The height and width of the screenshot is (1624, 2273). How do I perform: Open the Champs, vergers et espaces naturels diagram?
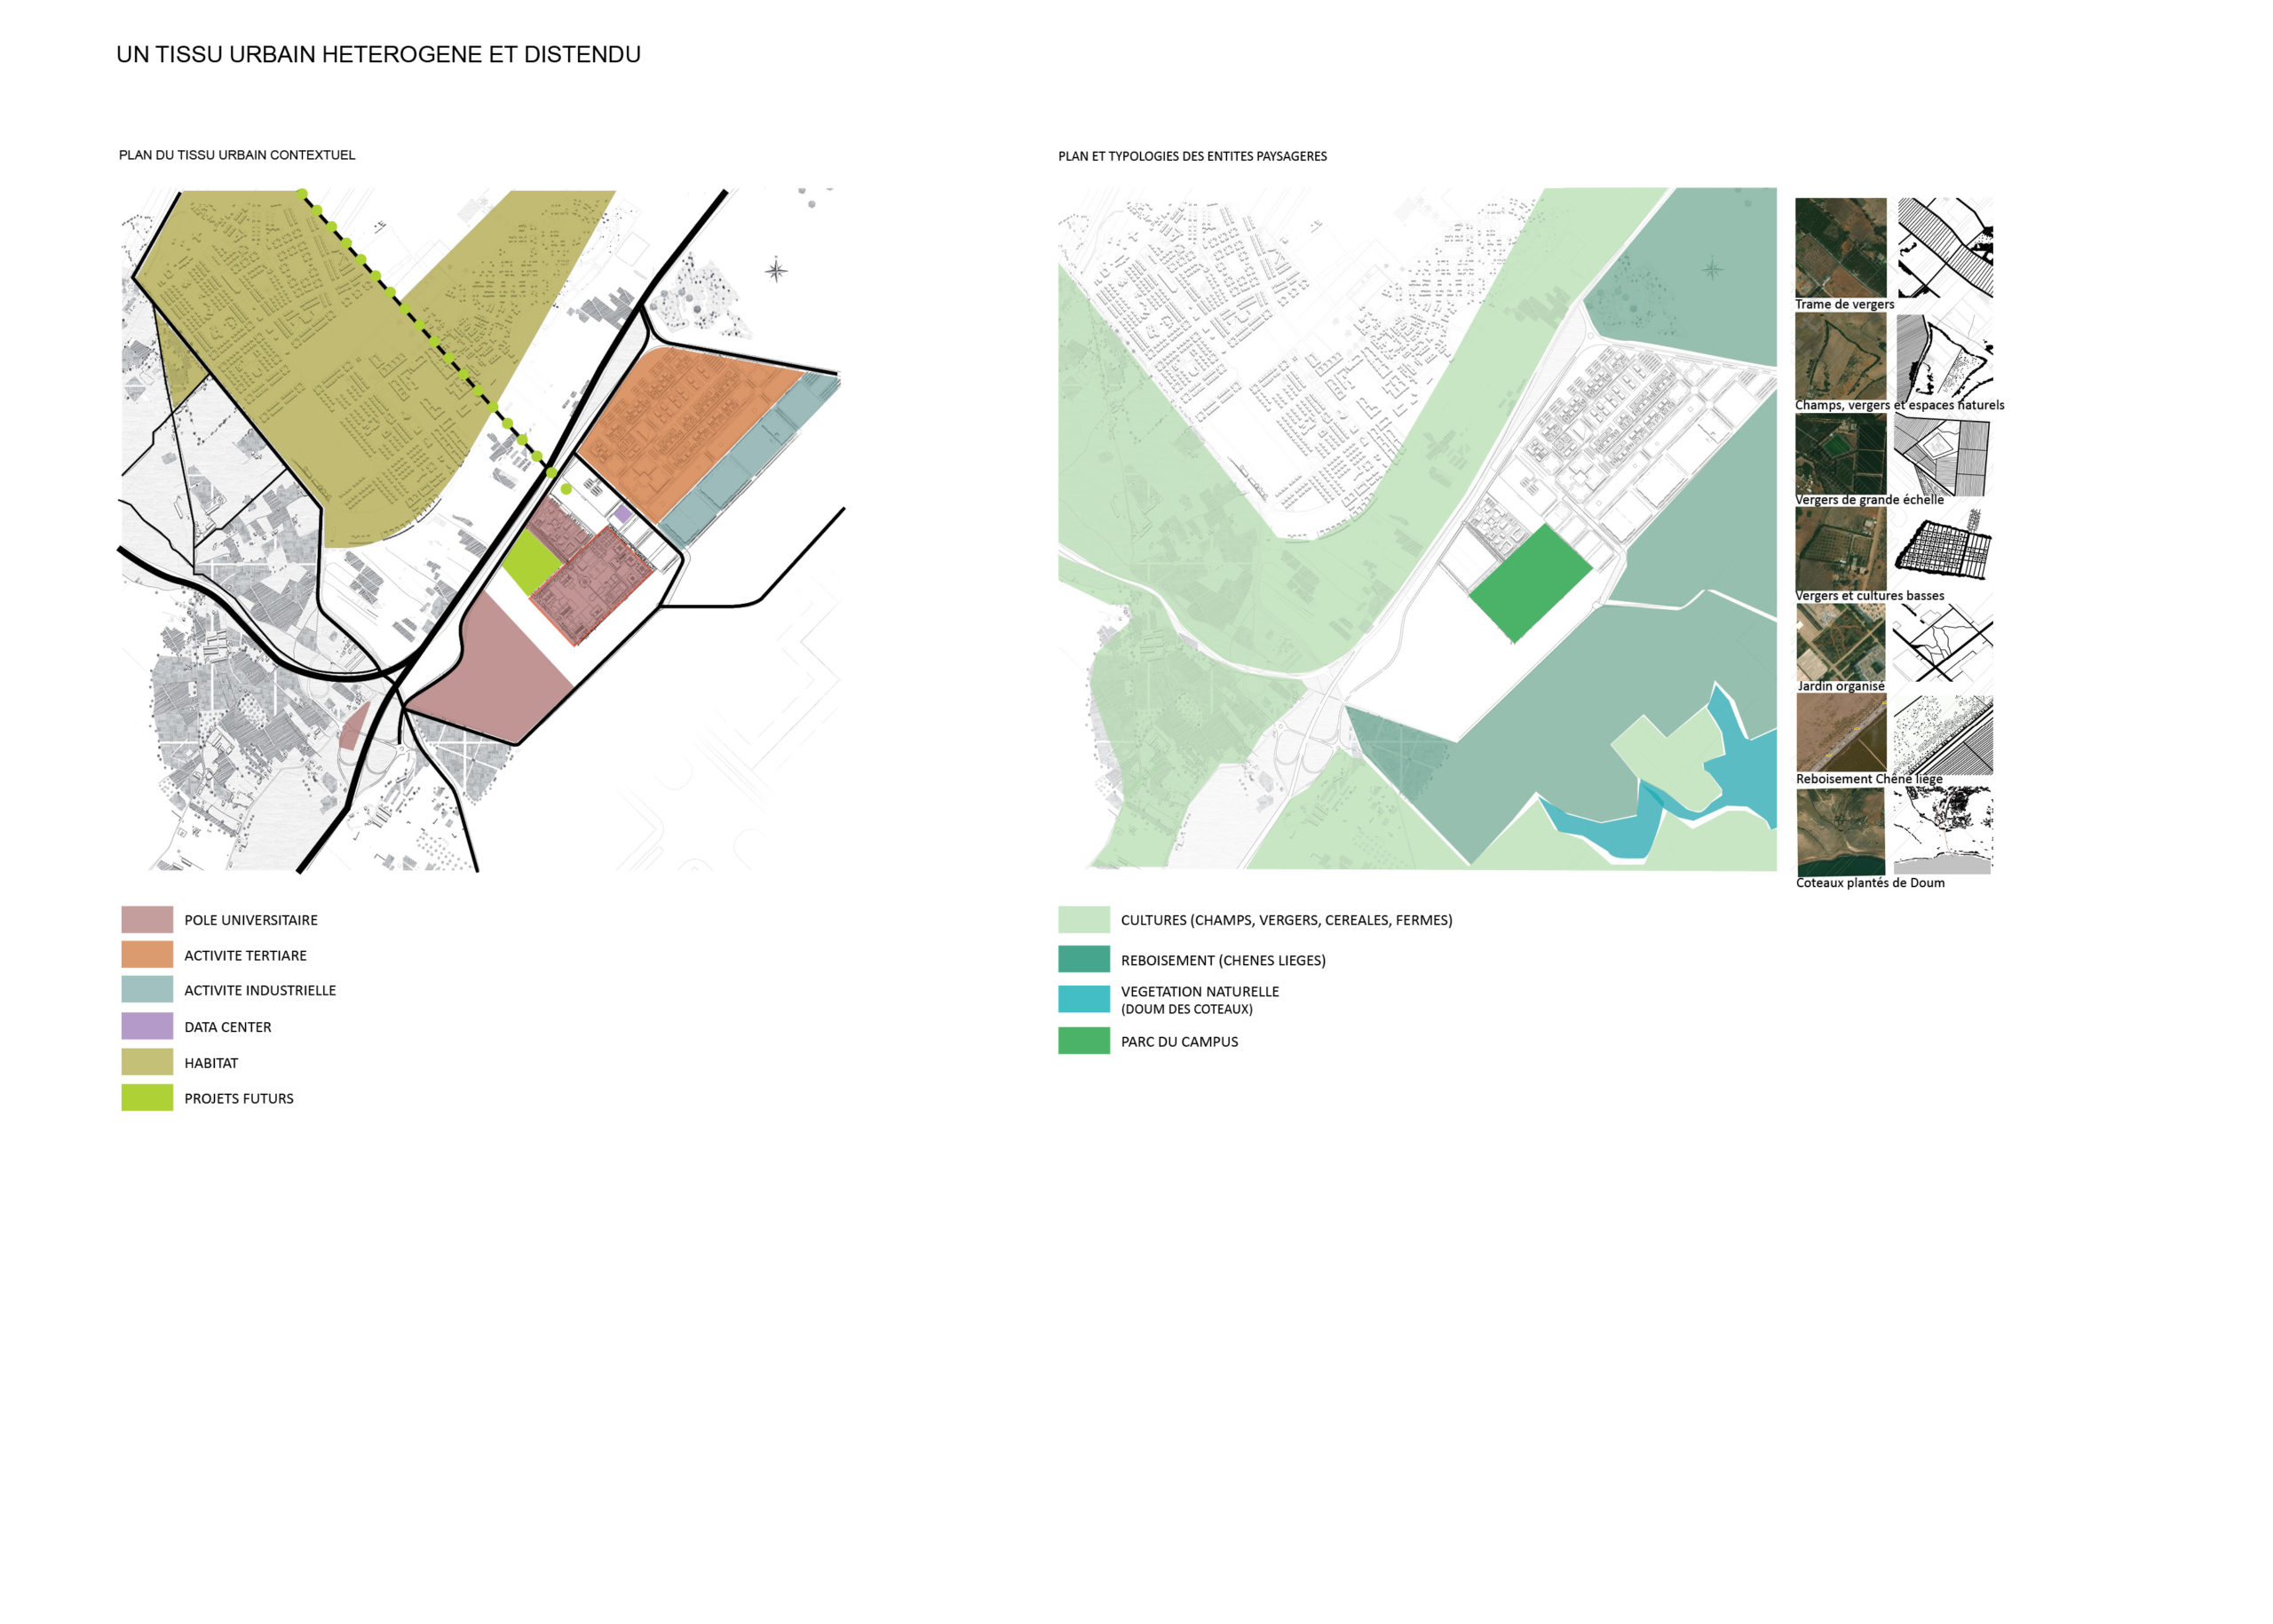(1944, 356)
